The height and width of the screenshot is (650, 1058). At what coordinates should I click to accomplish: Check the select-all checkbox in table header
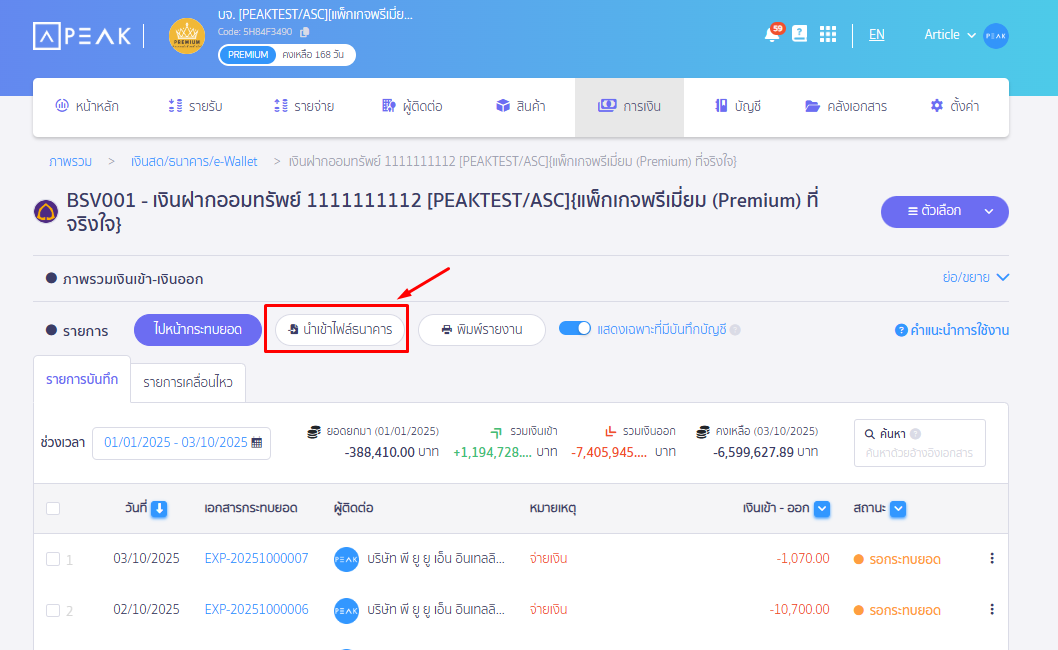point(53,509)
